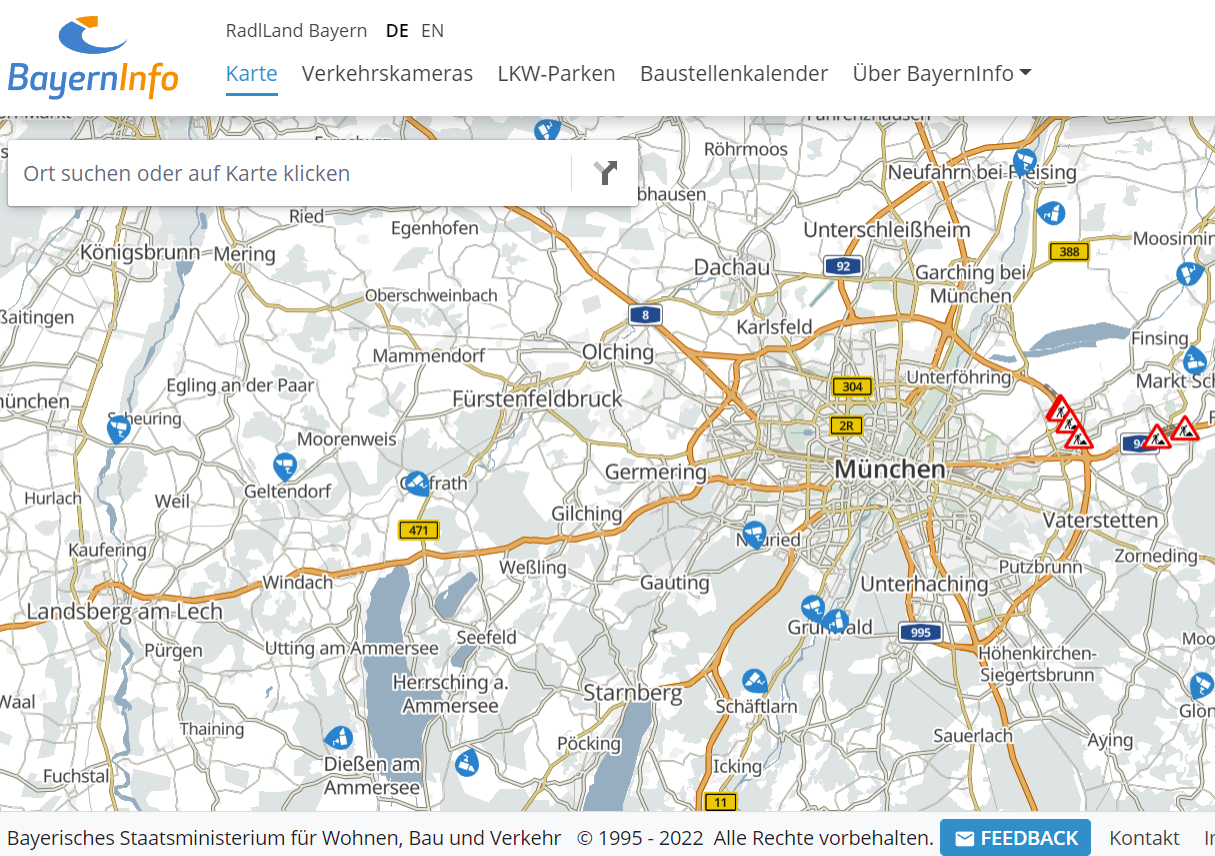The width and height of the screenshot is (1215, 856).
Task: Go to the LKW-Parken page
Action: 556,74
